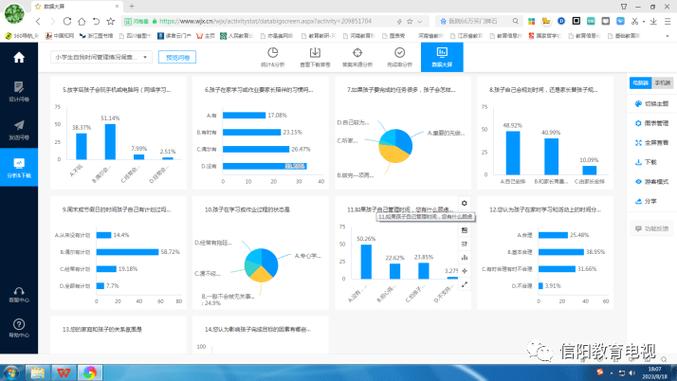Click the 17.08% bar in question 6 chart
This screenshot has width=677, height=381.
[244, 115]
